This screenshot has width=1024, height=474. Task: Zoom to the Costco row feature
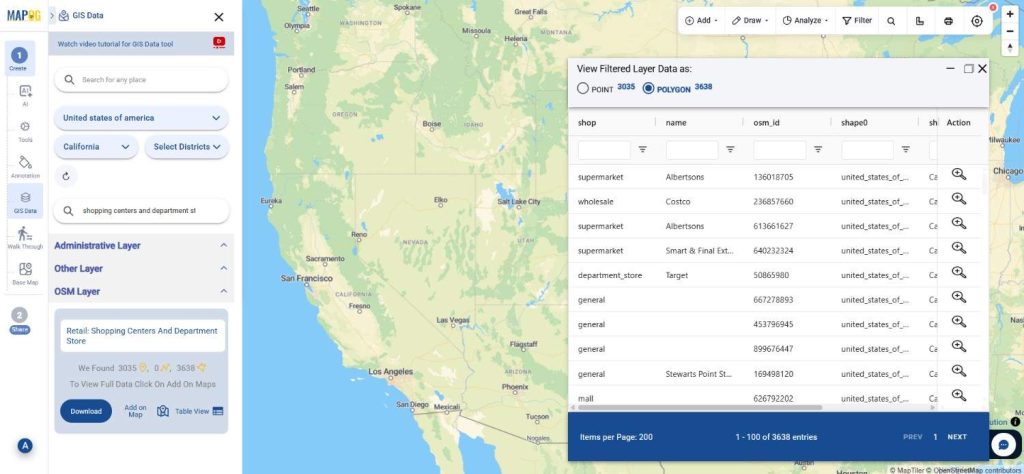pyautogui.click(x=958, y=198)
